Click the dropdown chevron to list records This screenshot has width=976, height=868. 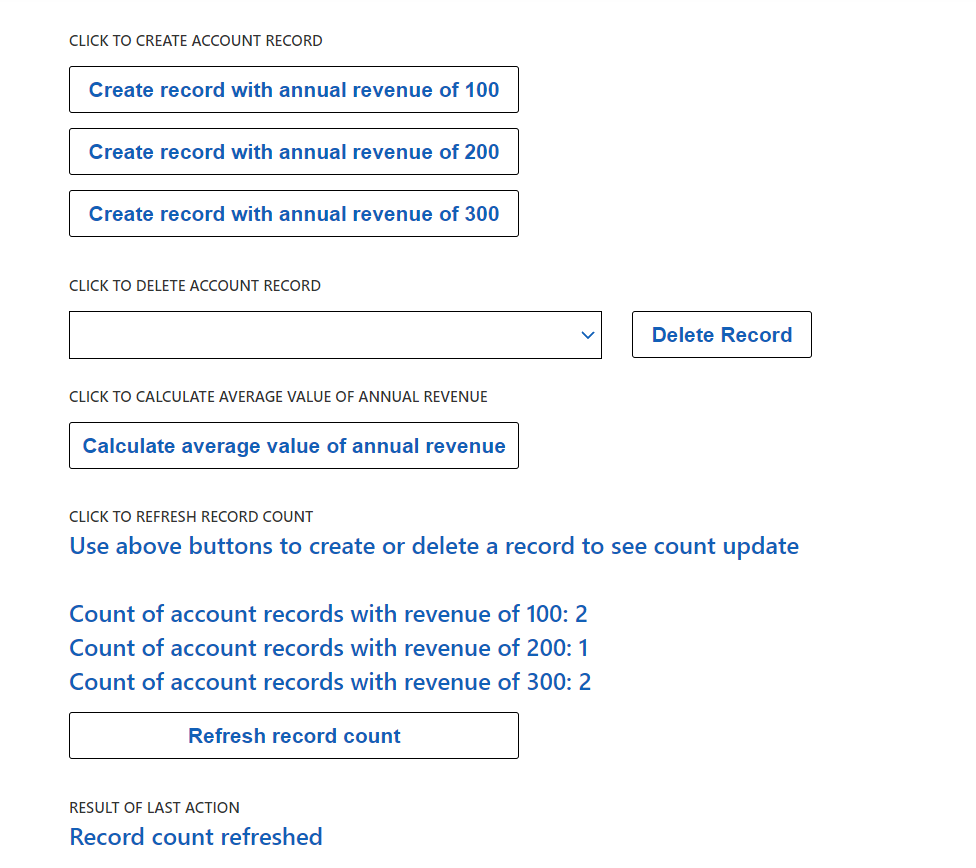[x=587, y=335]
